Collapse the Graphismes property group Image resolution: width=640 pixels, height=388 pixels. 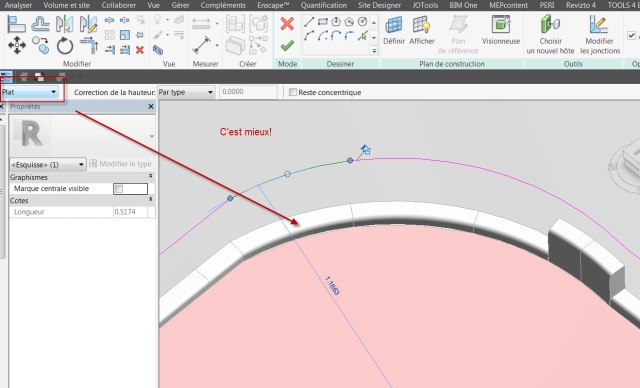[151, 176]
